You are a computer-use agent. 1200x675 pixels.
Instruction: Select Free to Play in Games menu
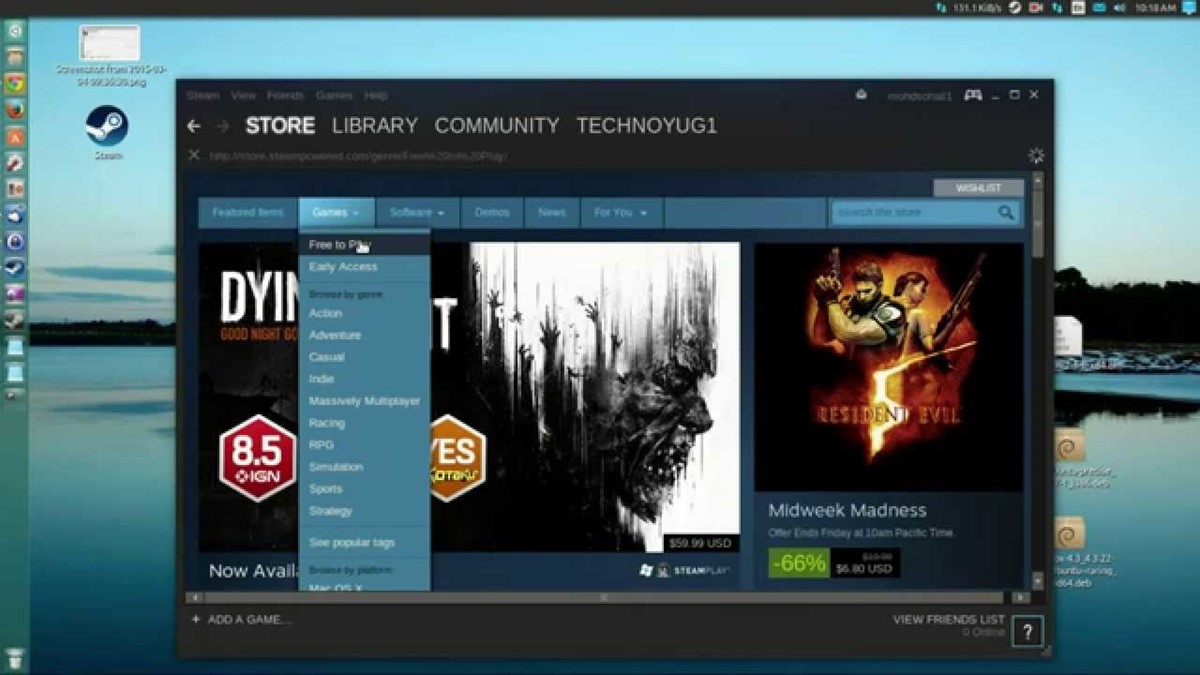click(x=364, y=245)
